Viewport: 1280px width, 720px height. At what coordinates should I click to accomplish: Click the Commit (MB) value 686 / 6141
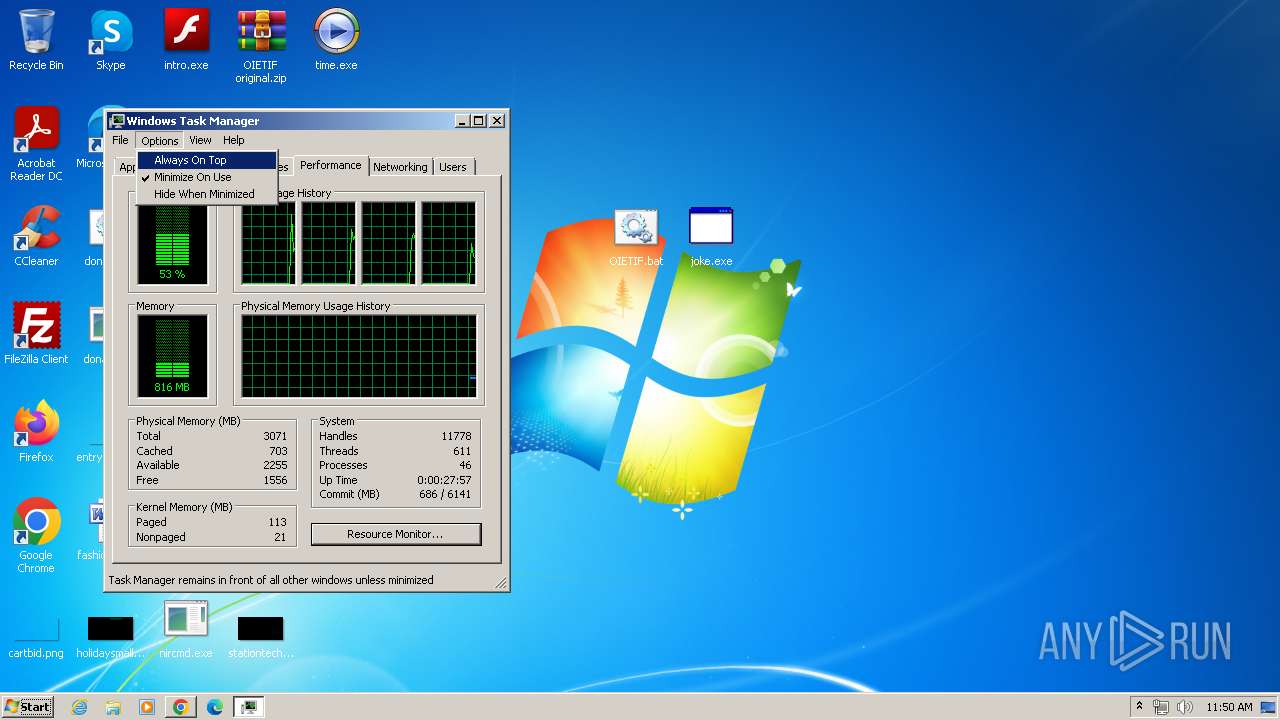point(445,495)
